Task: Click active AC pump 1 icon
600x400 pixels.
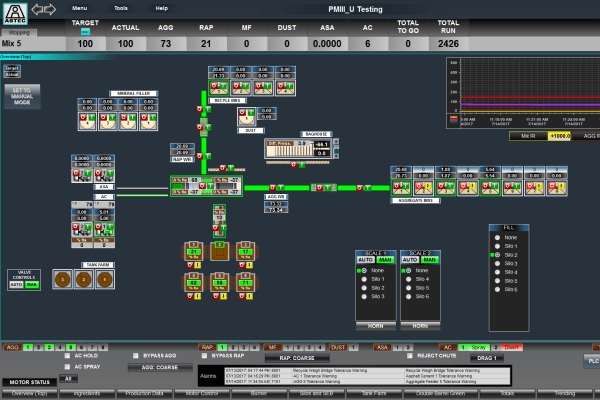Action: (104, 230)
